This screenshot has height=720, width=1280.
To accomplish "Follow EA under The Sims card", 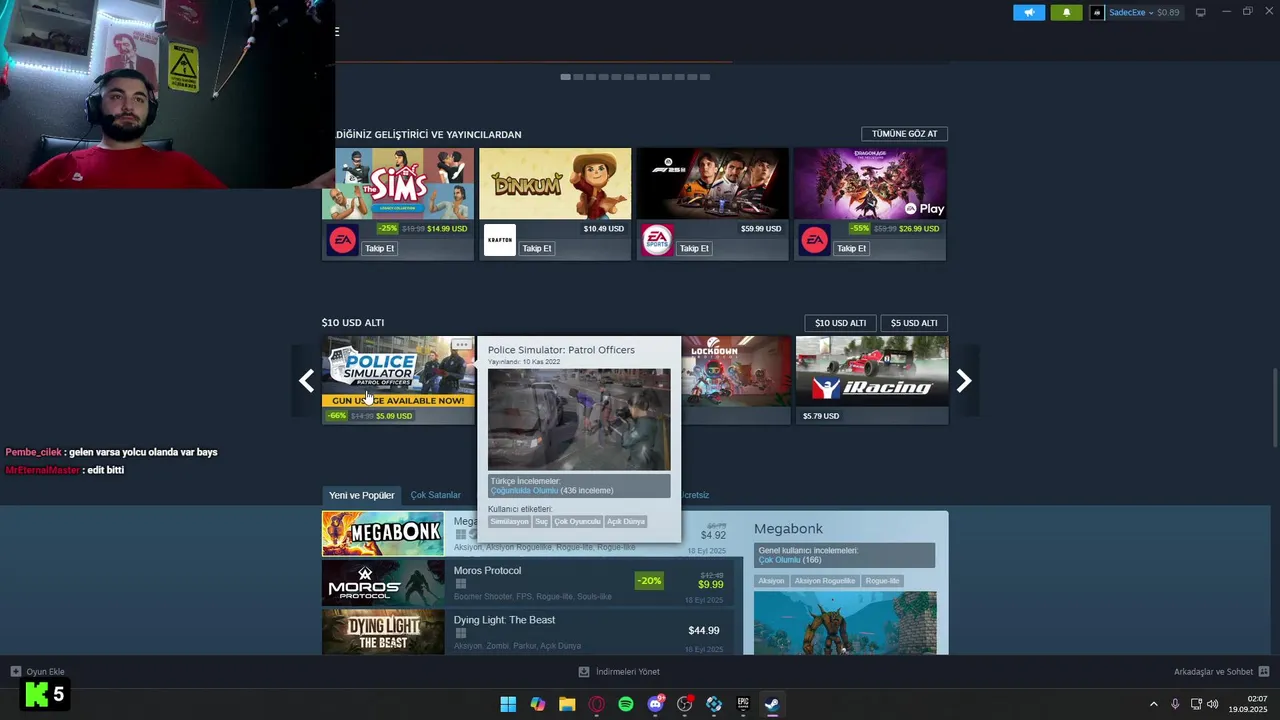I will pyautogui.click(x=380, y=248).
